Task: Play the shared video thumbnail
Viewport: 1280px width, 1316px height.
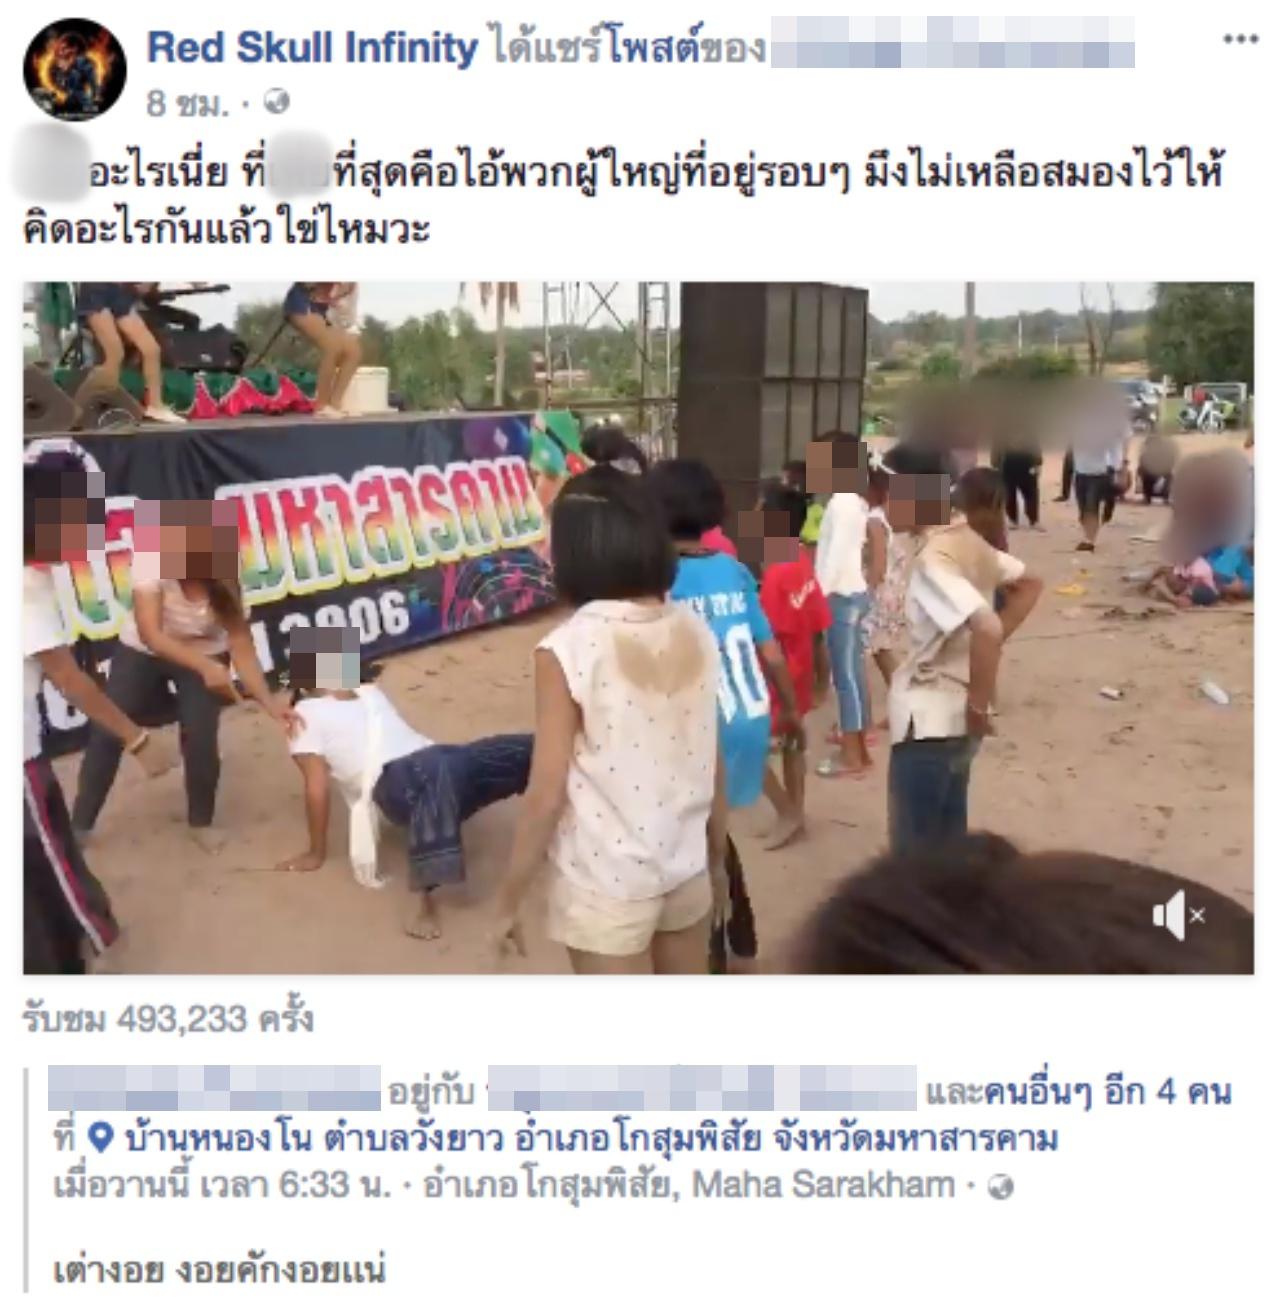Action: pyautogui.click(x=638, y=628)
